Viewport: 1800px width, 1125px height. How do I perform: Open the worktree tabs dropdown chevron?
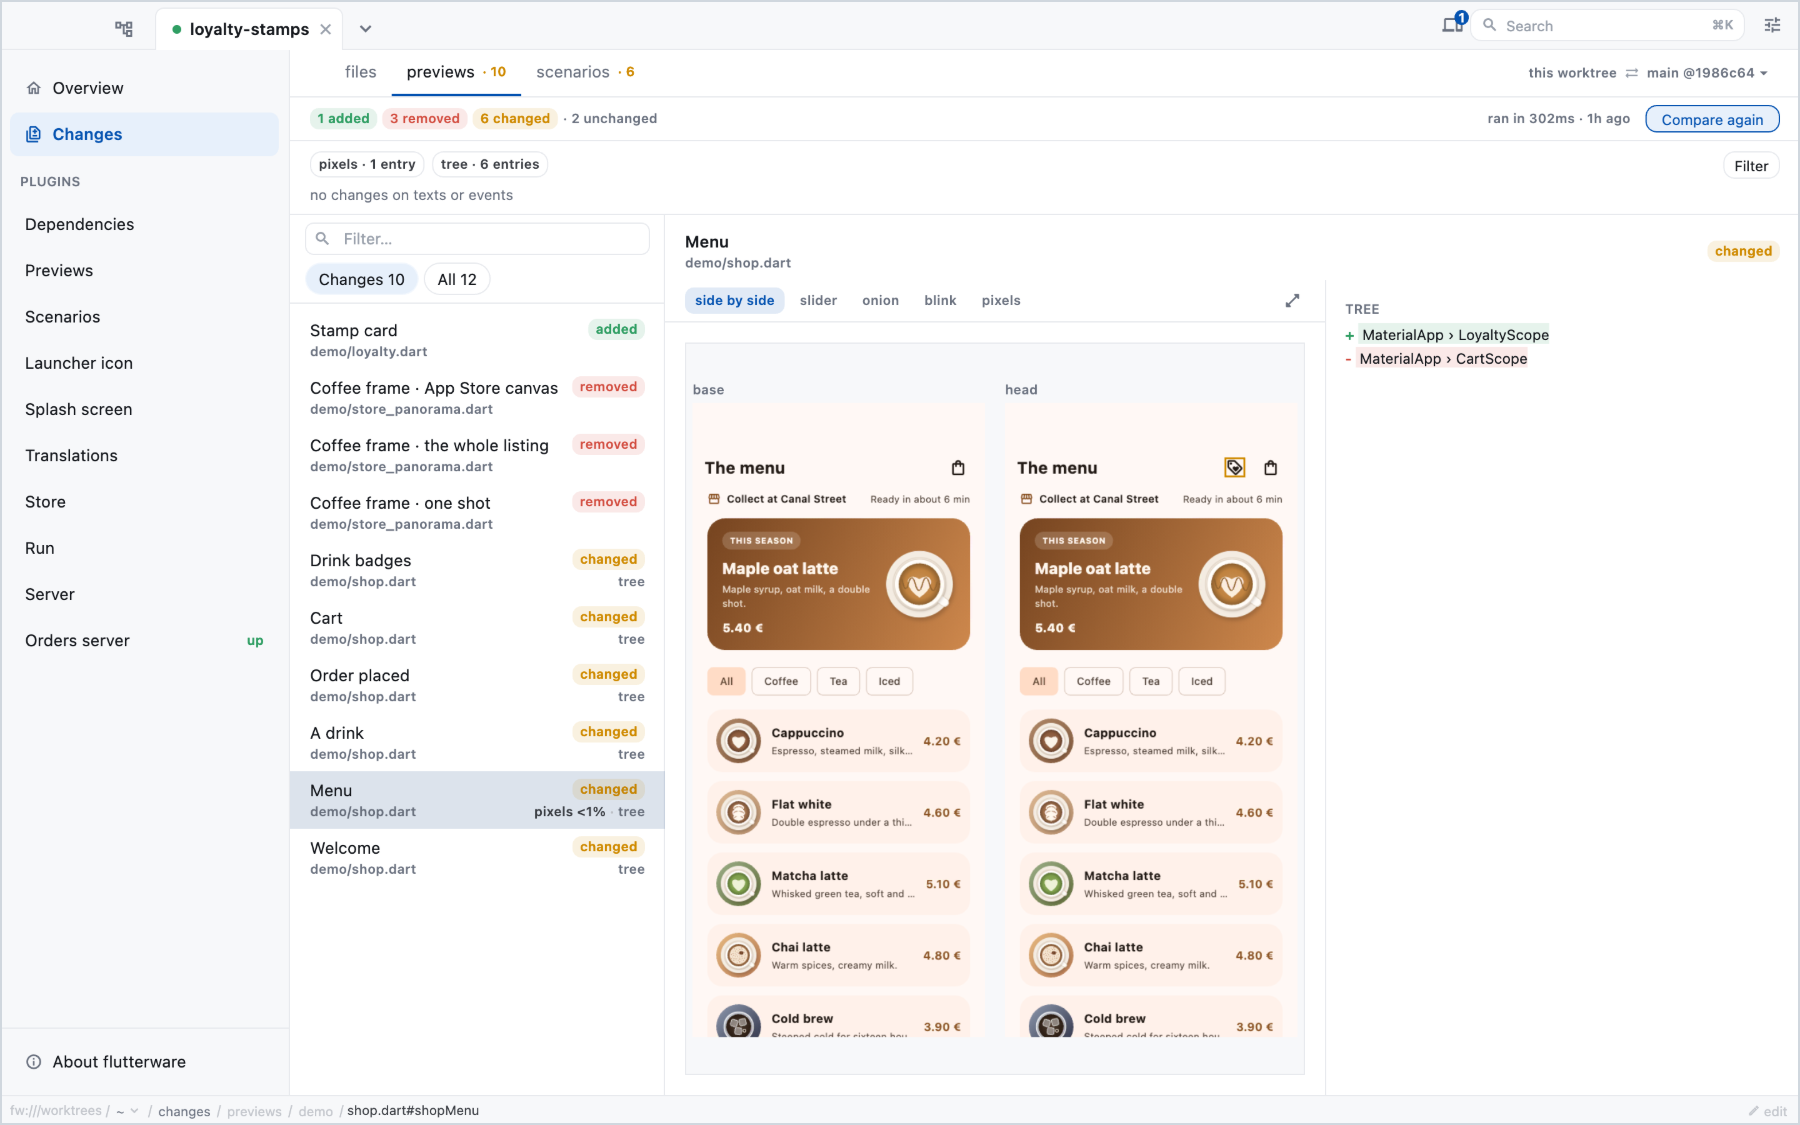point(366,29)
